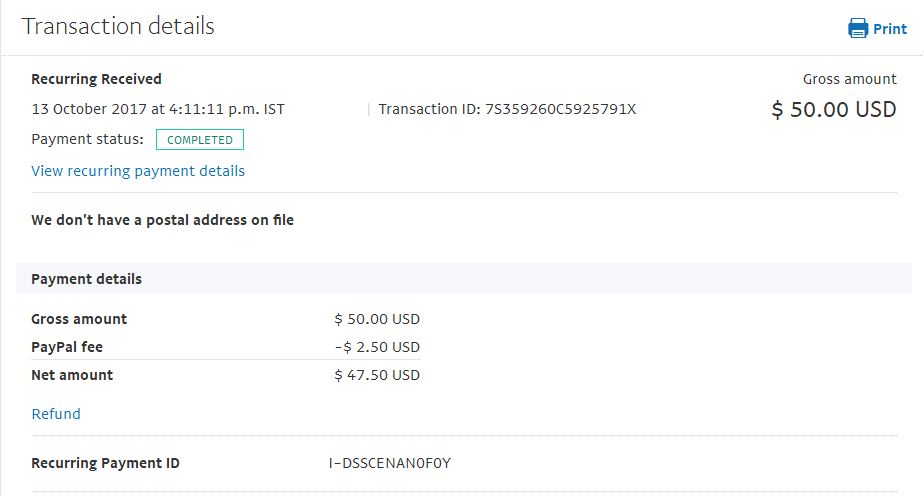Click the Refund link
924x497 pixels.
(x=56, y=414)
